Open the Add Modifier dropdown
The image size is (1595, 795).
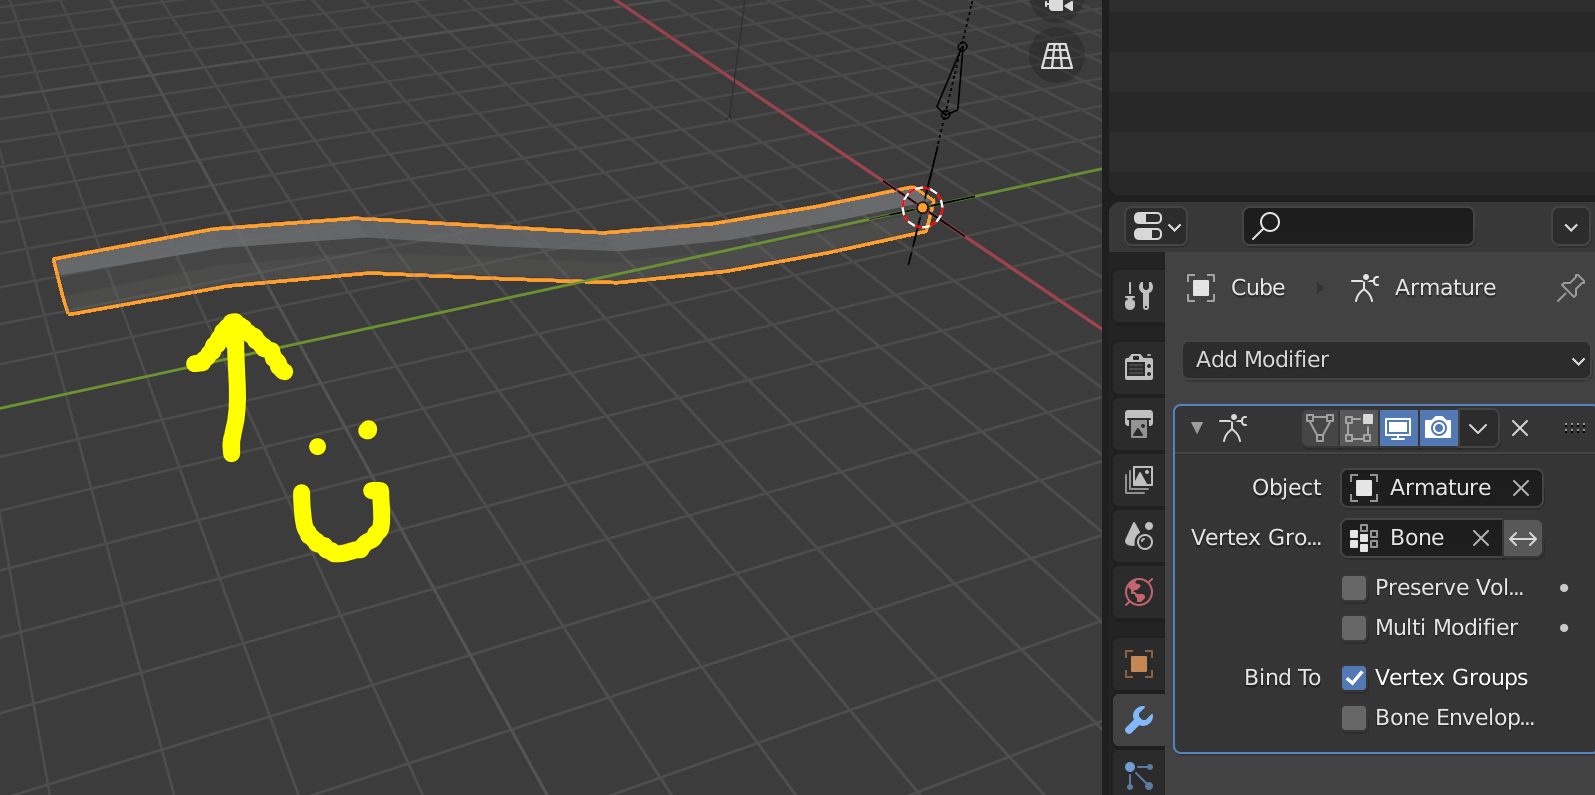tap(1385, 360)
